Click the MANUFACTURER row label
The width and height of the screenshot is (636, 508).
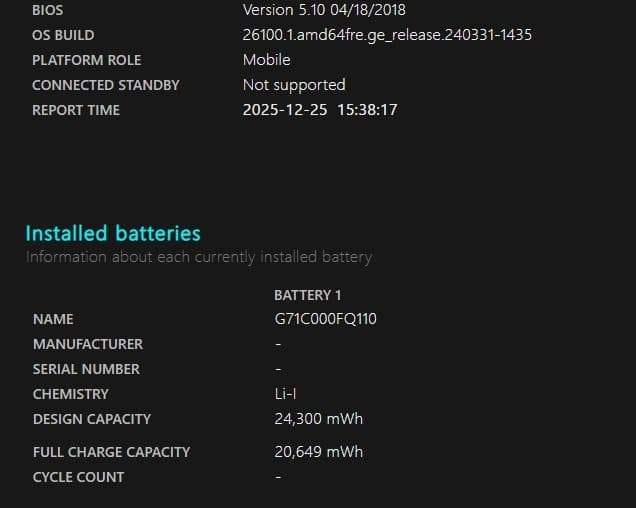pyautogui.click(x=88, y=344)
